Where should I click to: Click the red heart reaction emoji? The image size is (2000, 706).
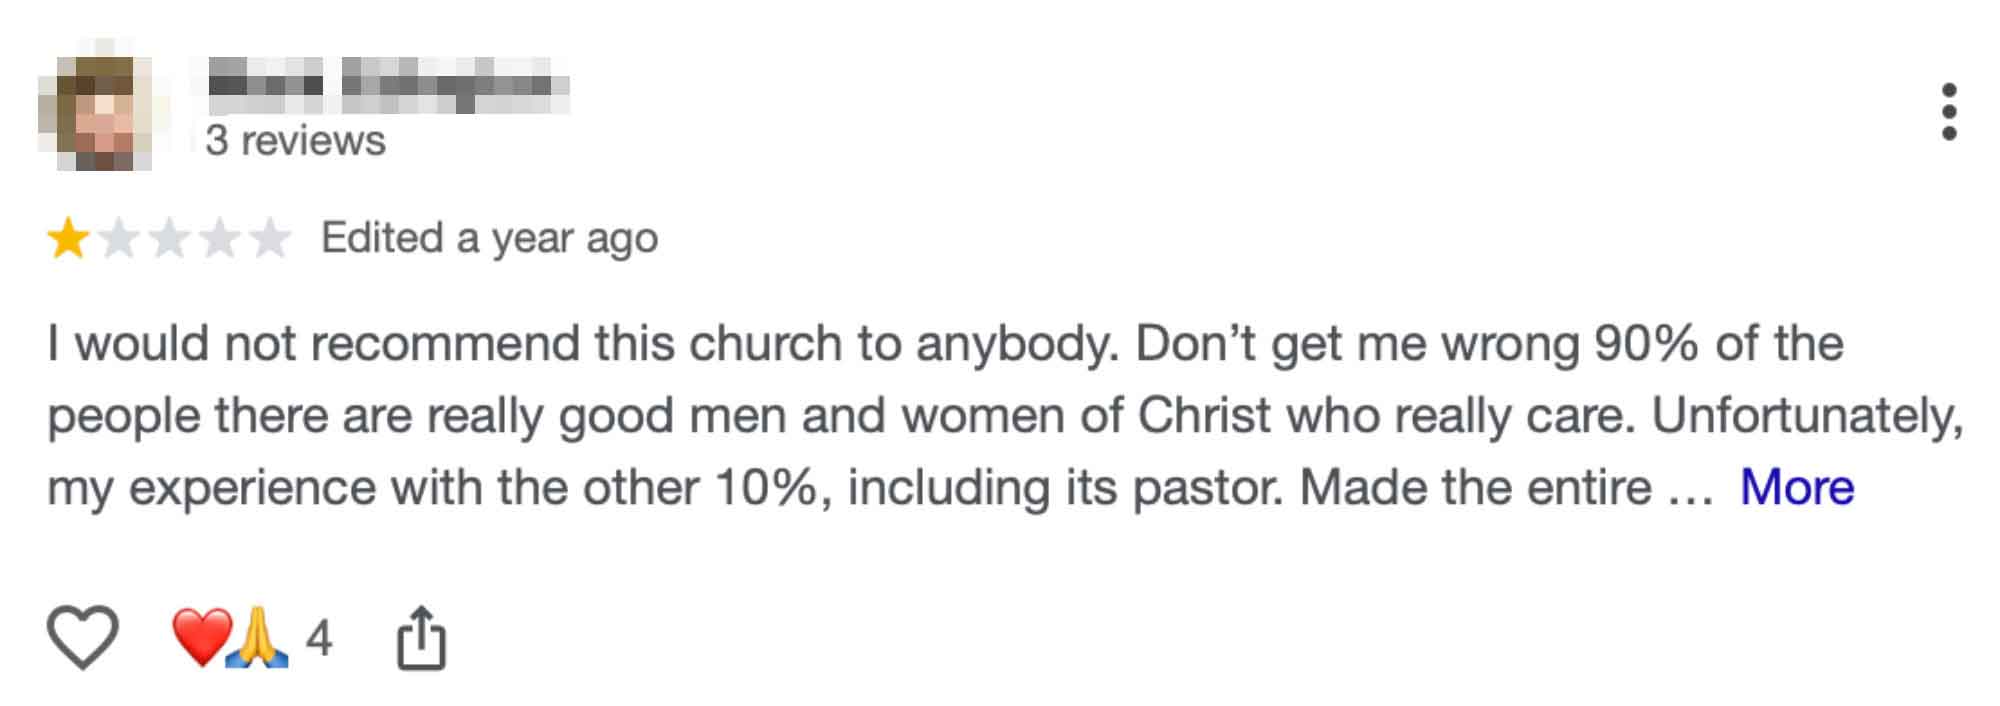[x=200, y=637]
